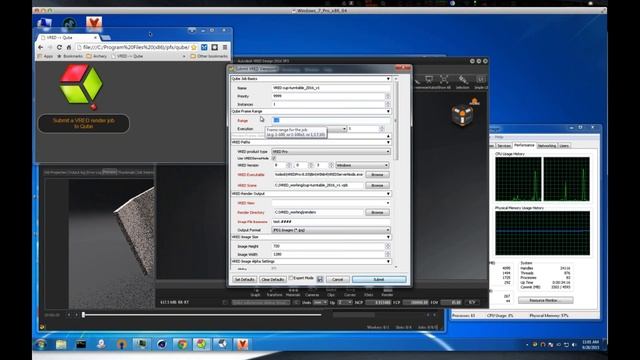Open VRED product type dropdown
The image size is (640, 360).
331,151
